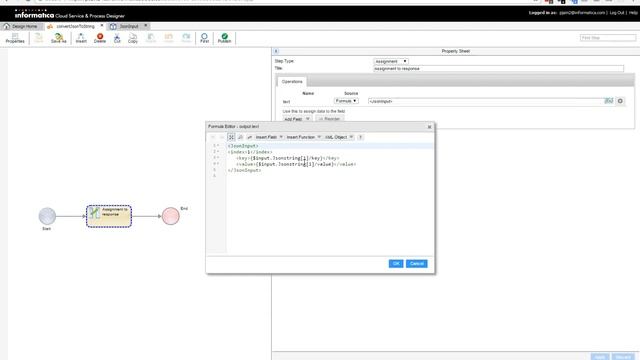Click the Reorder button
The image size is (640, 360).
click(329, 119)
